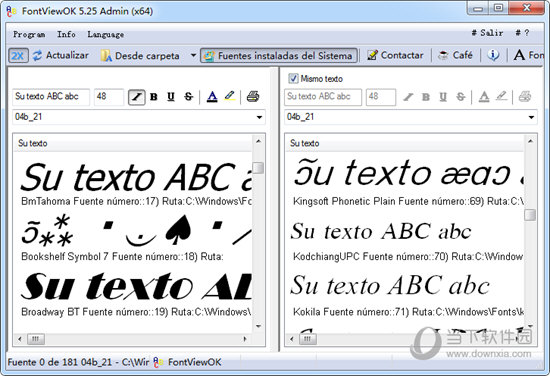The height and width of the screenshot is (376, 550).
Task: Select Fuentes instaladas del Sistema
Action: [x=279, y=56]
